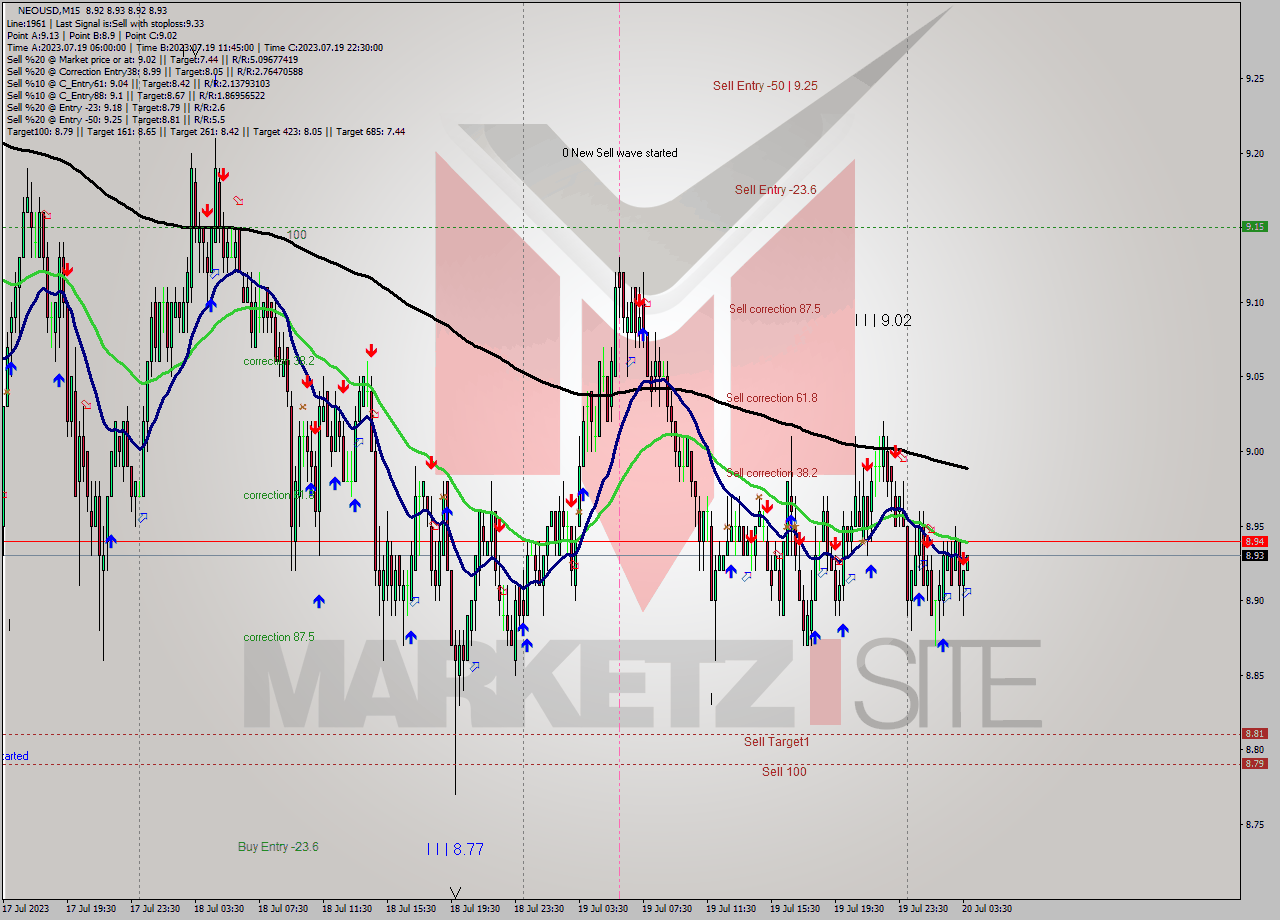The image size is (1280, 920).
Task: Click the '19 Jul 15:30' time label
Action: (795, 909)
